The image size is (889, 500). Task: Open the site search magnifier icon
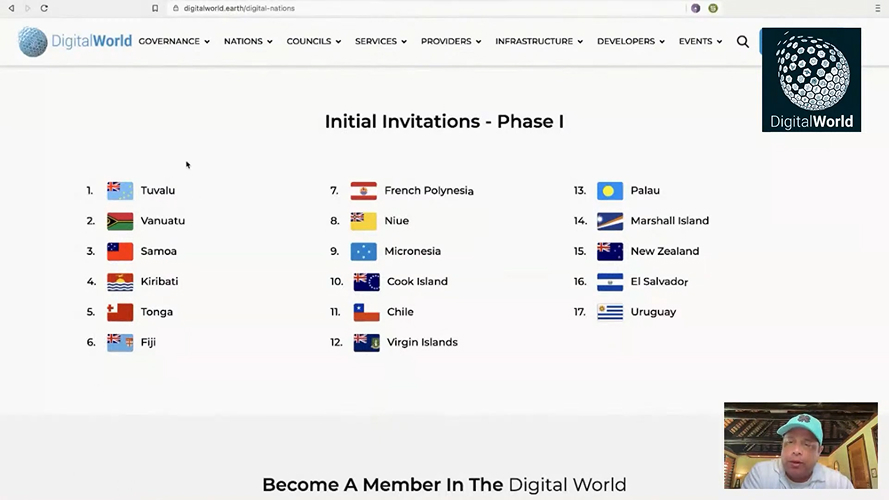point(743,42)
